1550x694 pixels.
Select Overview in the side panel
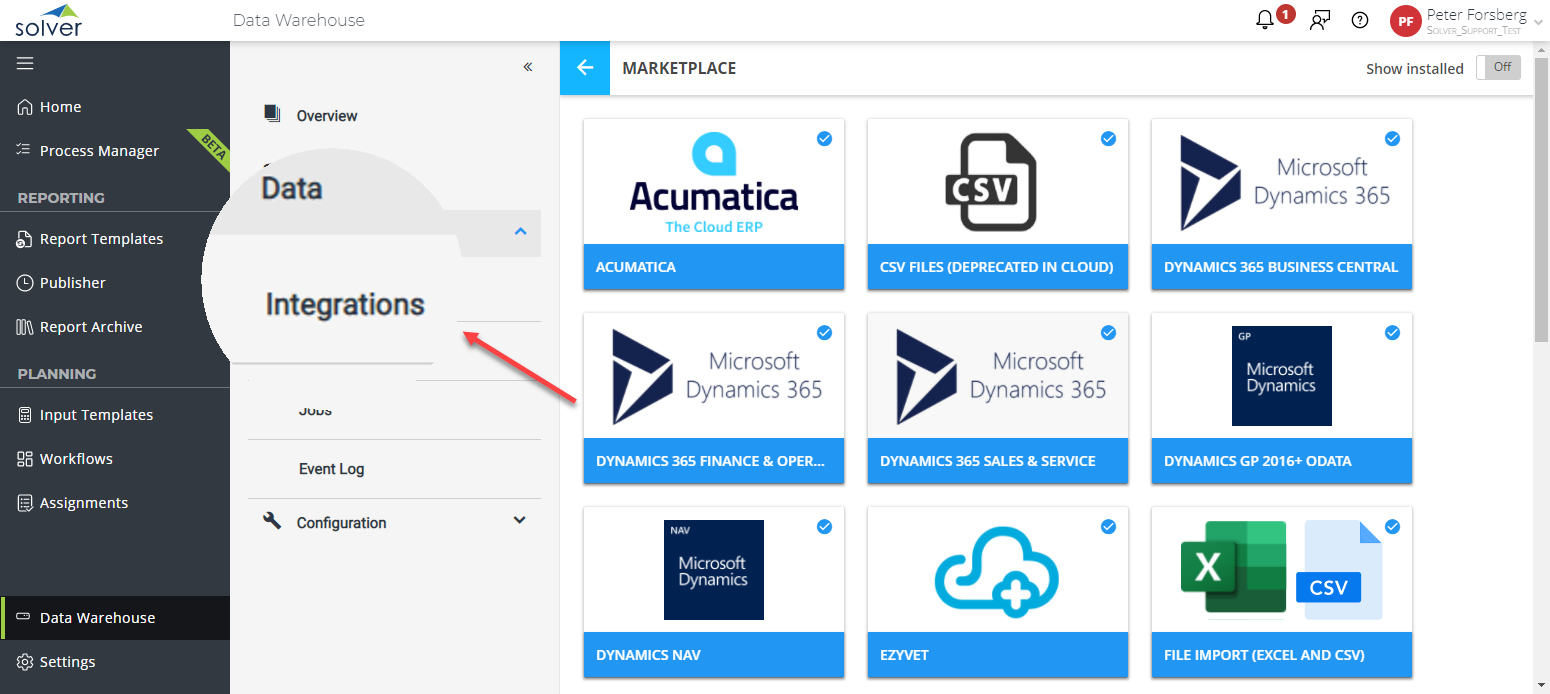(327, 116)
